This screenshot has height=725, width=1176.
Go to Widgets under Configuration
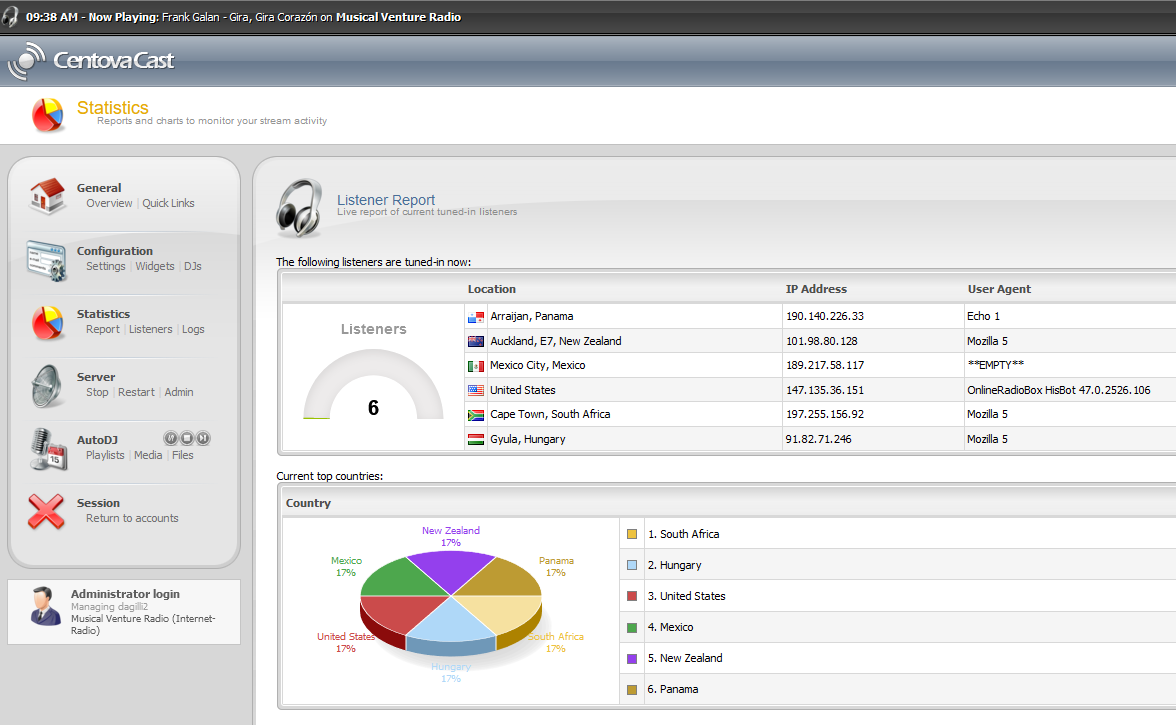tap(155, 267)
